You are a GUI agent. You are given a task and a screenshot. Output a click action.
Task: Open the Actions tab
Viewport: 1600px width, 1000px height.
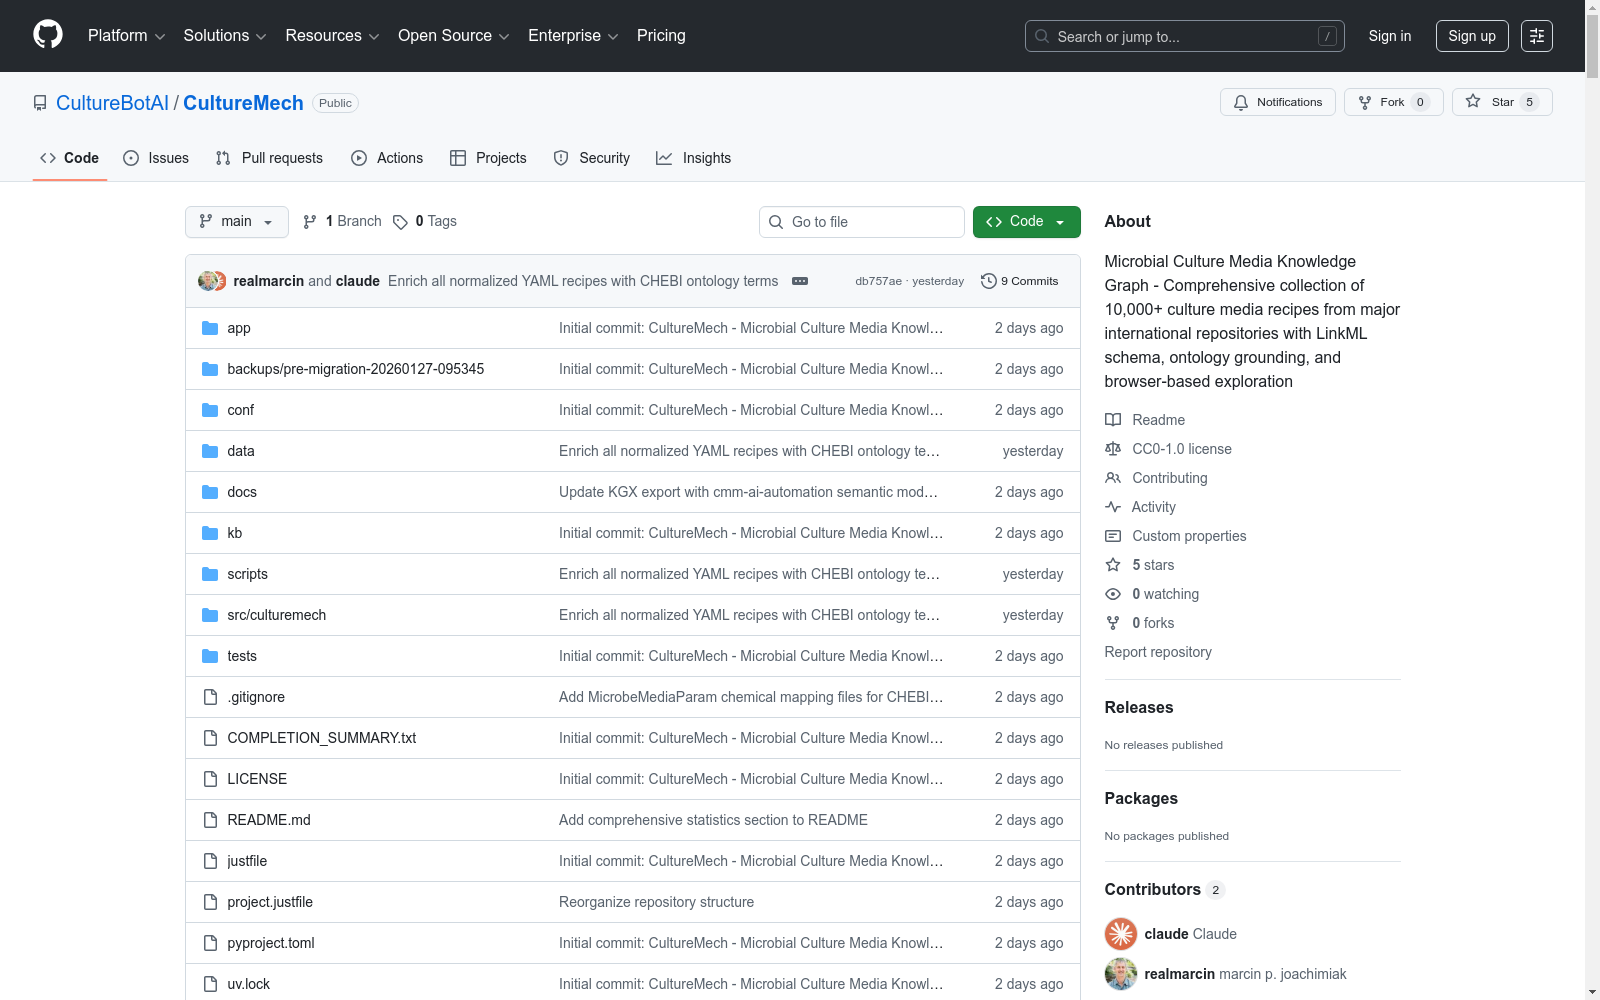click(x=387, y=158)
